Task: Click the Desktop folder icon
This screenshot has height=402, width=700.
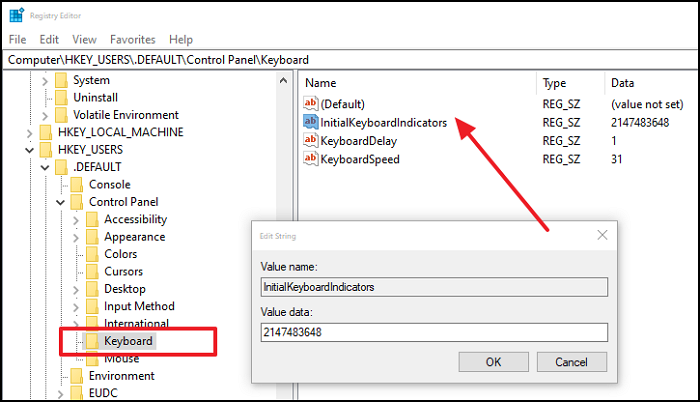Action: tap(92, 289)
